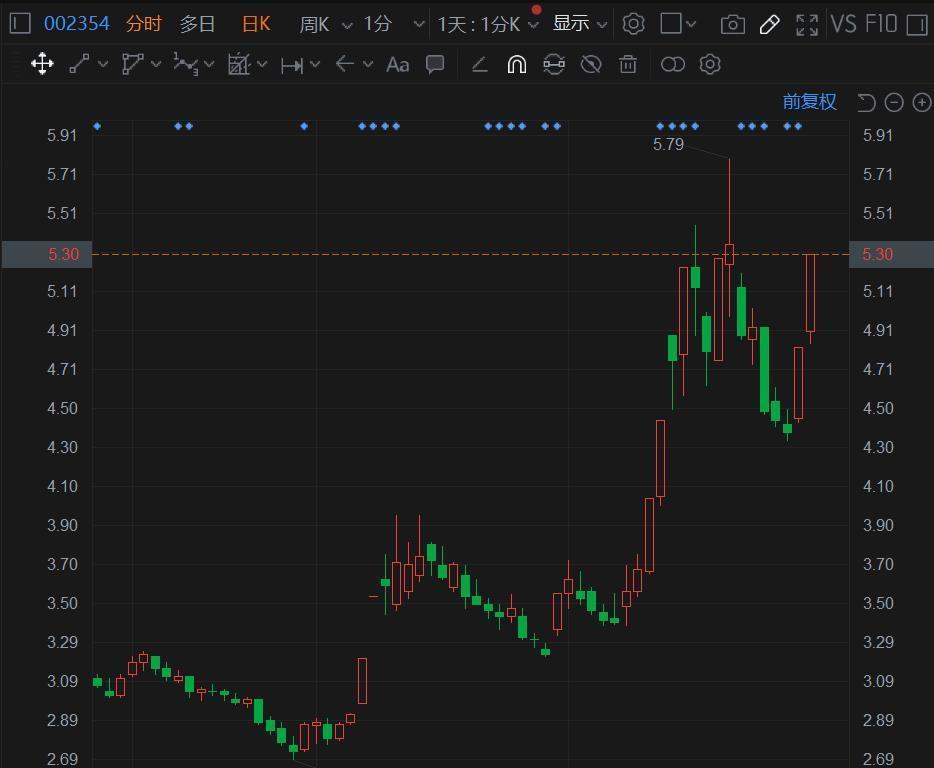Select the chart analysis region tool
The height and width of the screenshot is (768, 934).
click(239, 64)
